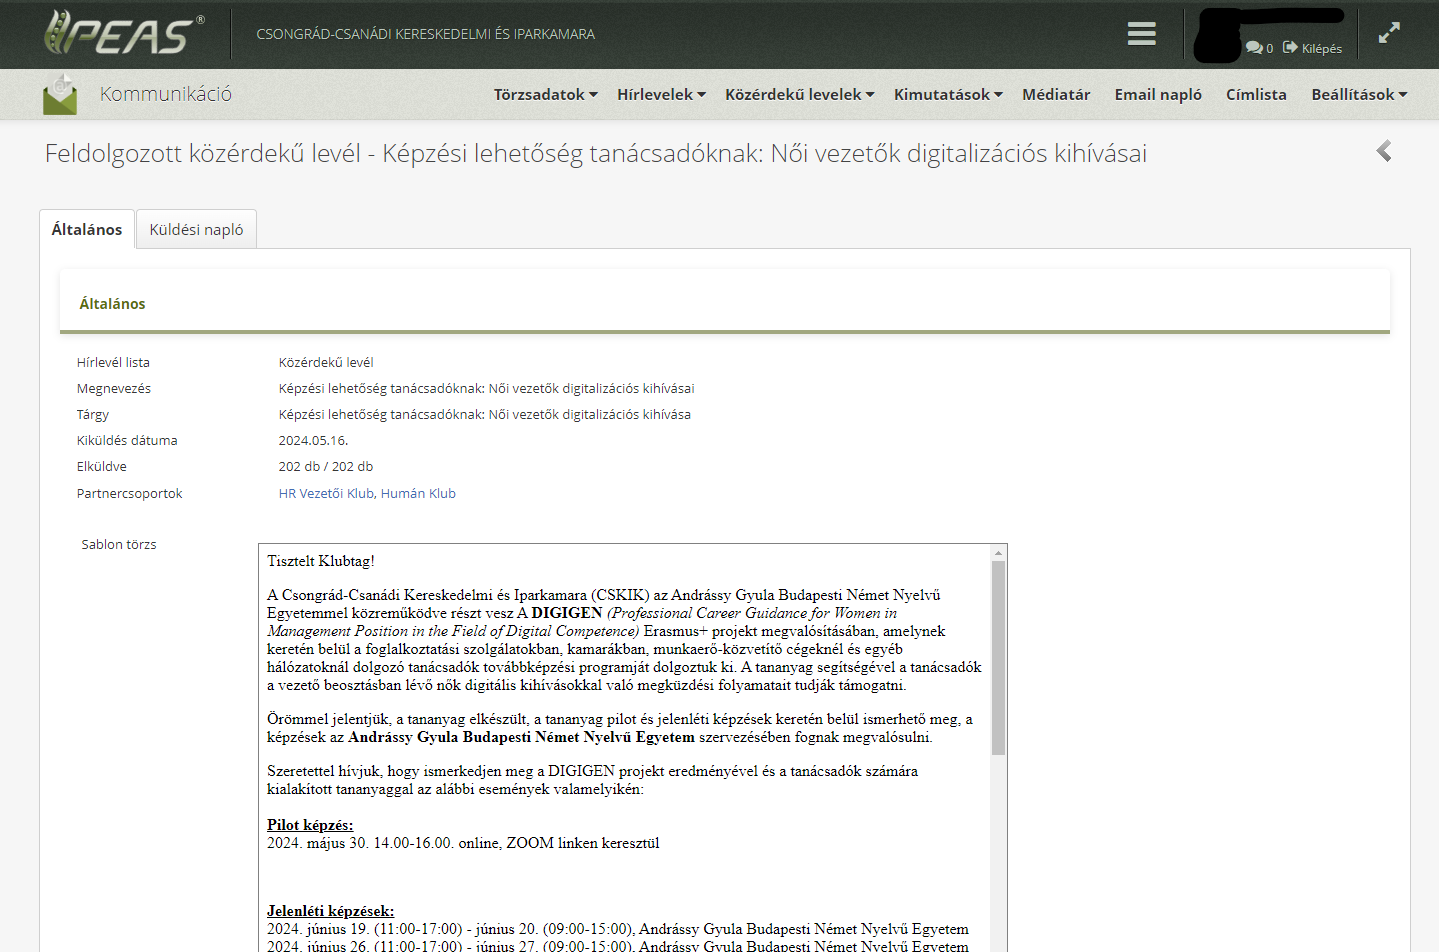Image resolution: width=1439 pixels, height=952 pixels.
Task: Open the Médiatár menu item
Action: pyautogui.click(x=1056, y=94)
